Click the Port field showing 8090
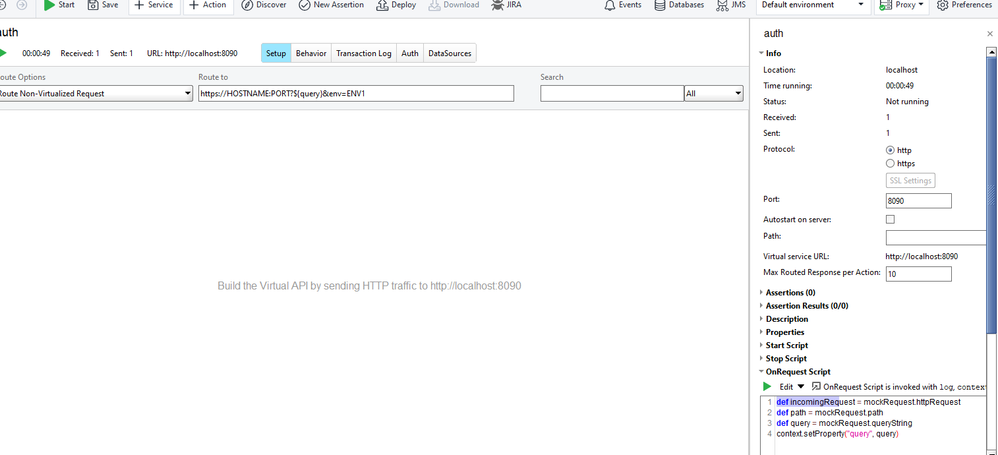This screenshot has height=455, width=998. coord(918,201)
